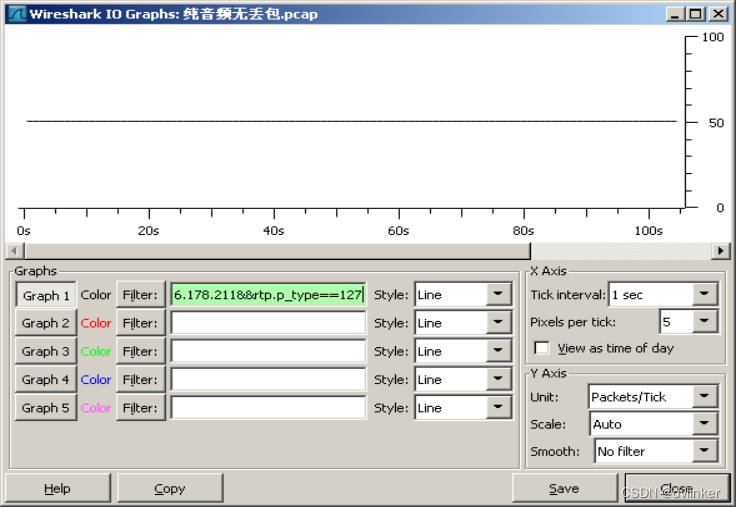Click the Graph 3 filter text field
The image size is (736, 508).
point(268,351)
